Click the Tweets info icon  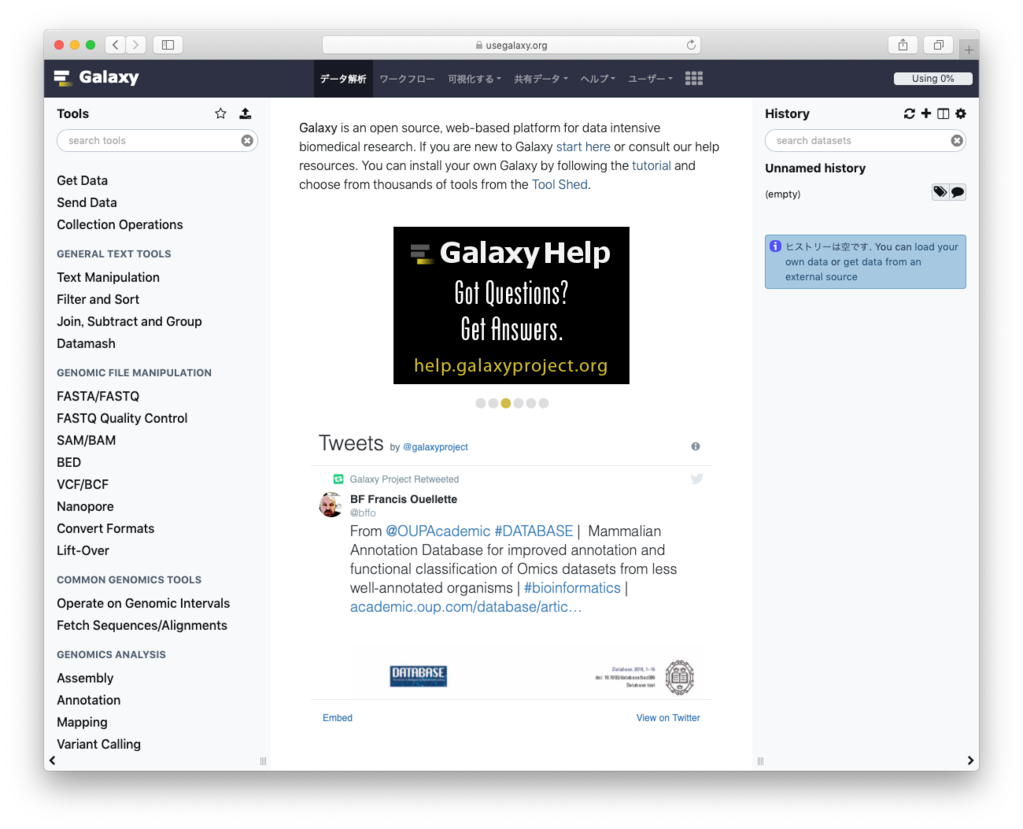pyautogui.click(x=695, y=446)
